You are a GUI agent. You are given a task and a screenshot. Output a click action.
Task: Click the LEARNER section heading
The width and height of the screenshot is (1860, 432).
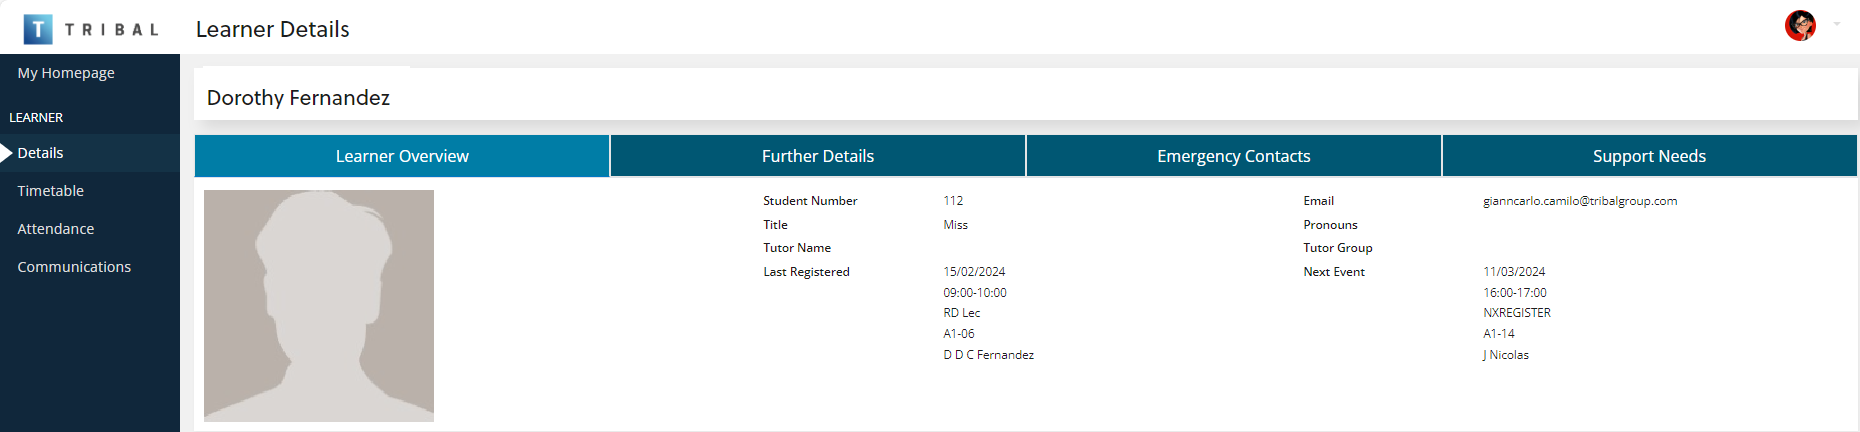pyautogui.click(x=36, y=118)
